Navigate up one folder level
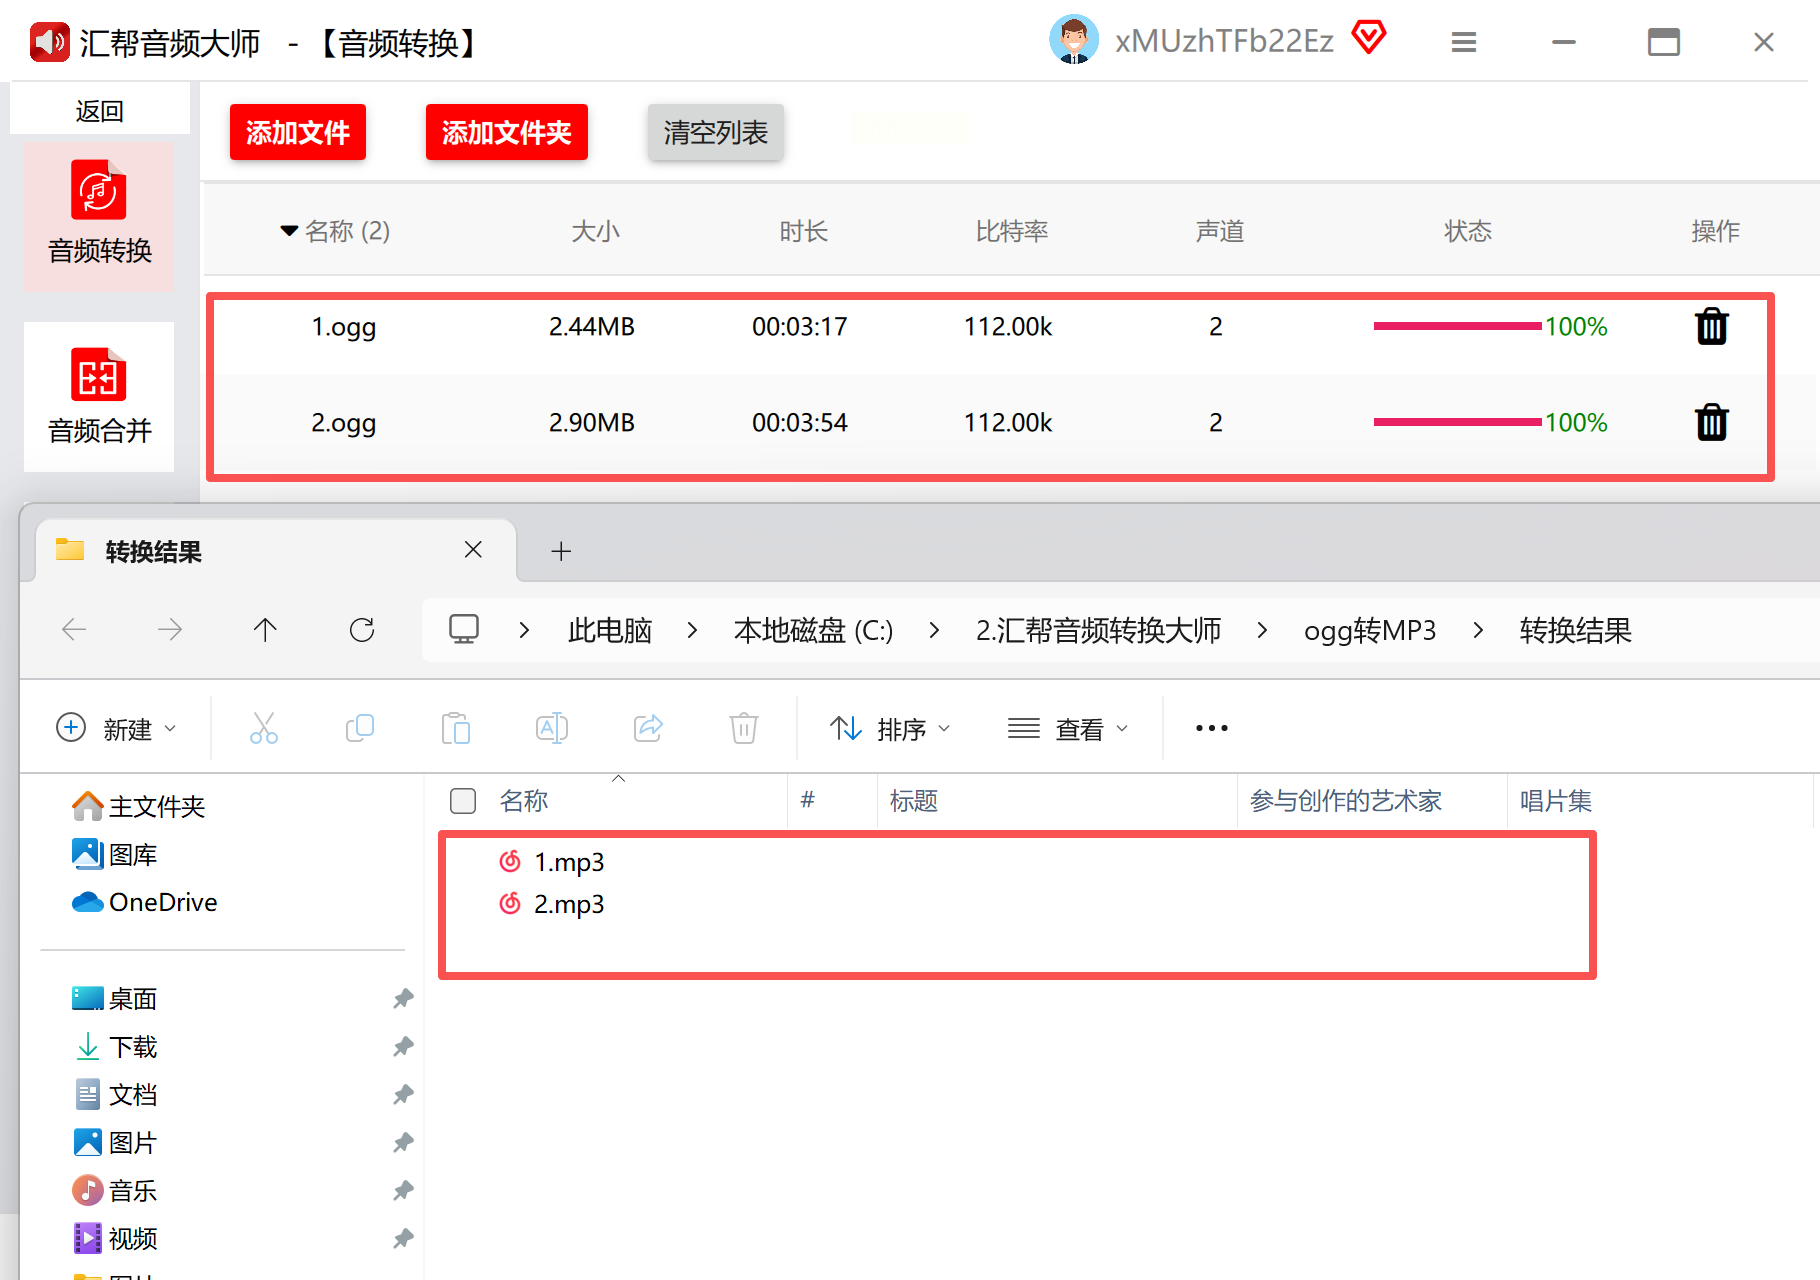Screen dimensions: 1820x1280 265,630
